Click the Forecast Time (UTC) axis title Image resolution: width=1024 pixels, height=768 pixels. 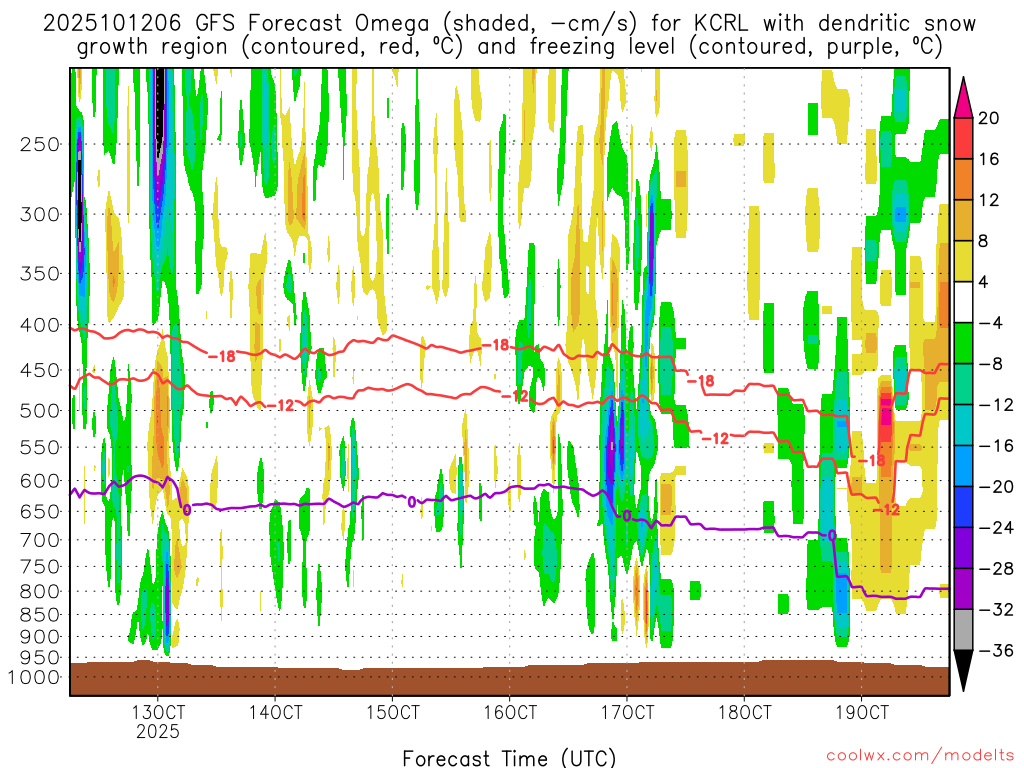tap(509, 758)
